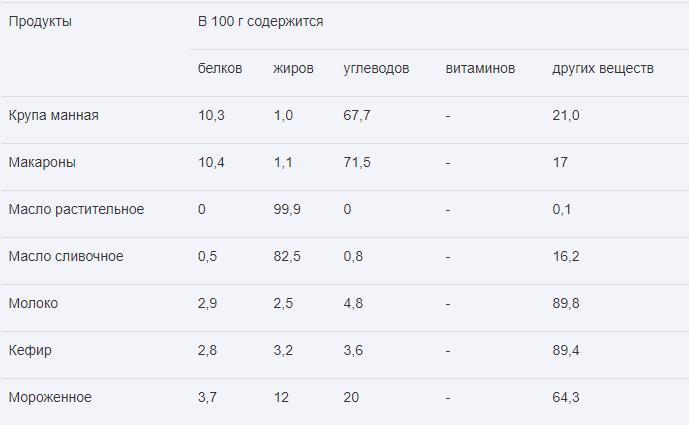The width and height of the screenshot is (689, 425).
Task: Select the "других веществ" column subheader
Action: [x=603, y=68]
